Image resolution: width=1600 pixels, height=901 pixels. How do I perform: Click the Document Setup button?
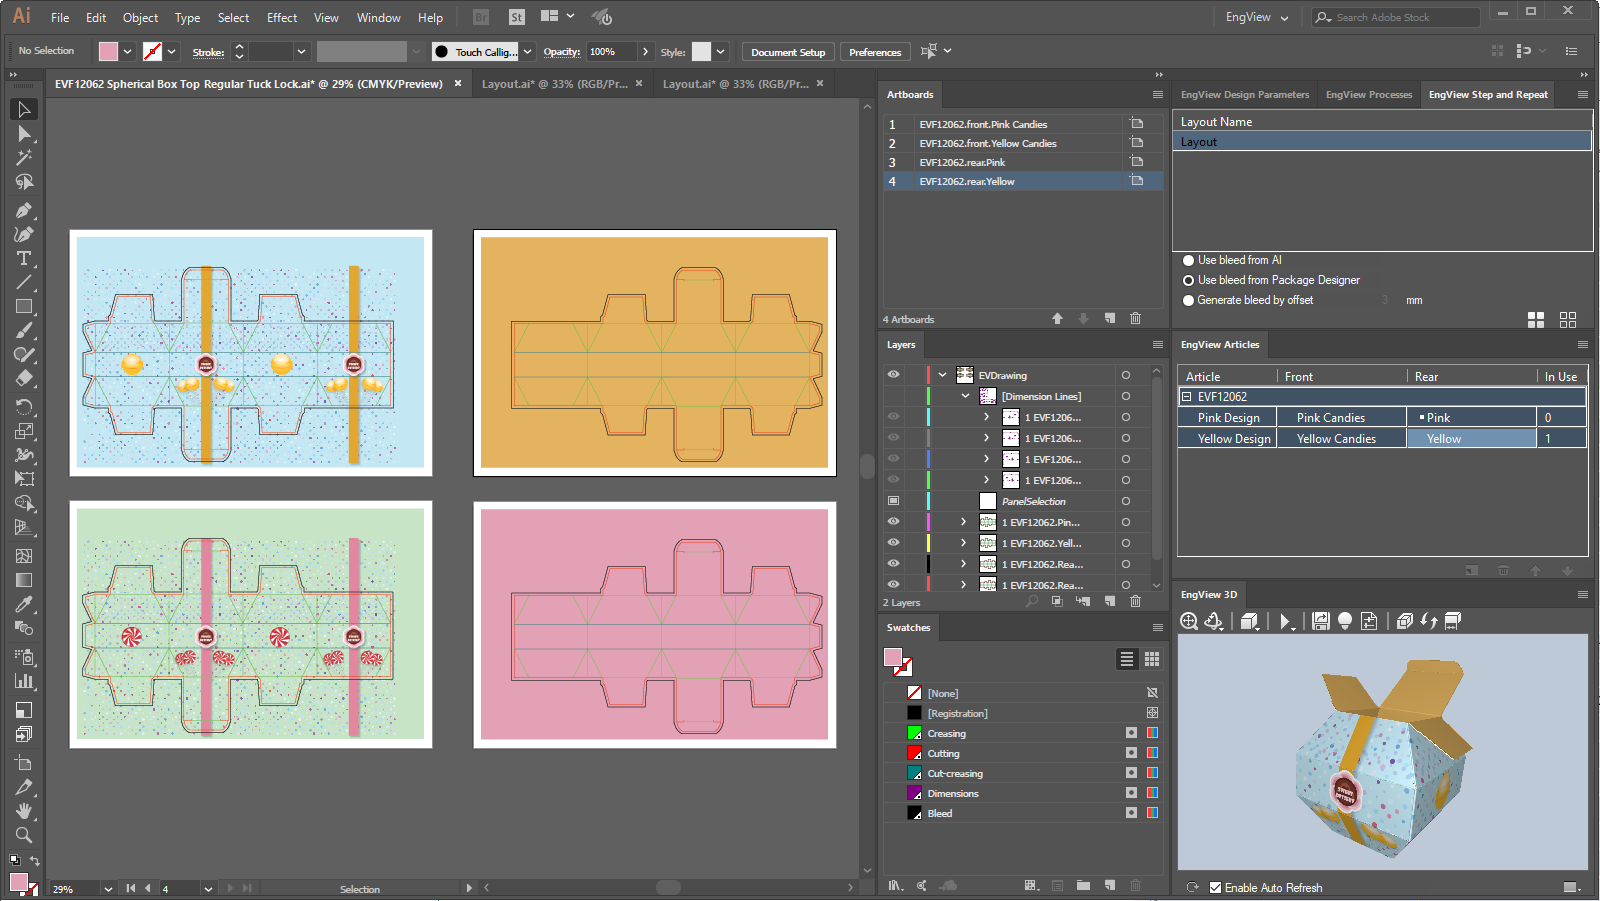coord(788,52)
